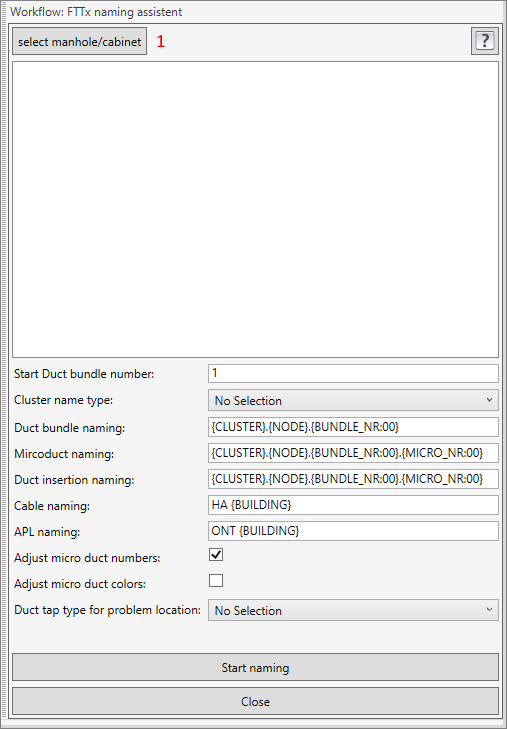Click the Duct tap type dropdown arrow
Screen dimensions: 507x729
coord(489,610)
